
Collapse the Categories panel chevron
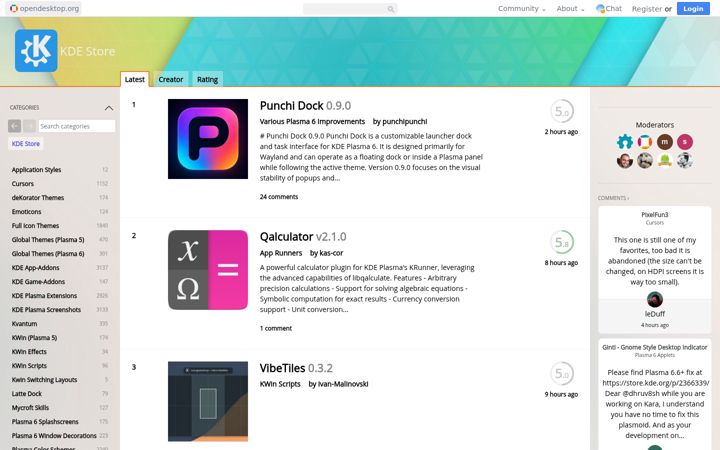(109, 108)
